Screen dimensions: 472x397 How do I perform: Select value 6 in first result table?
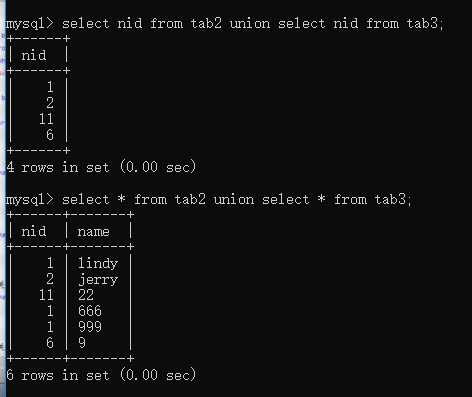point(50,135)
